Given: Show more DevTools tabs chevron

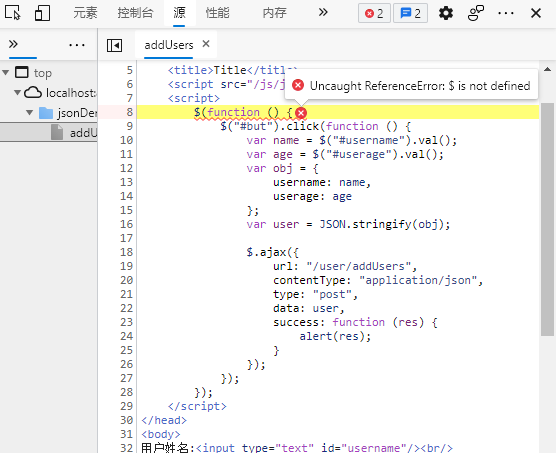Looking at the screenshot, I should (x=323, y=12).
